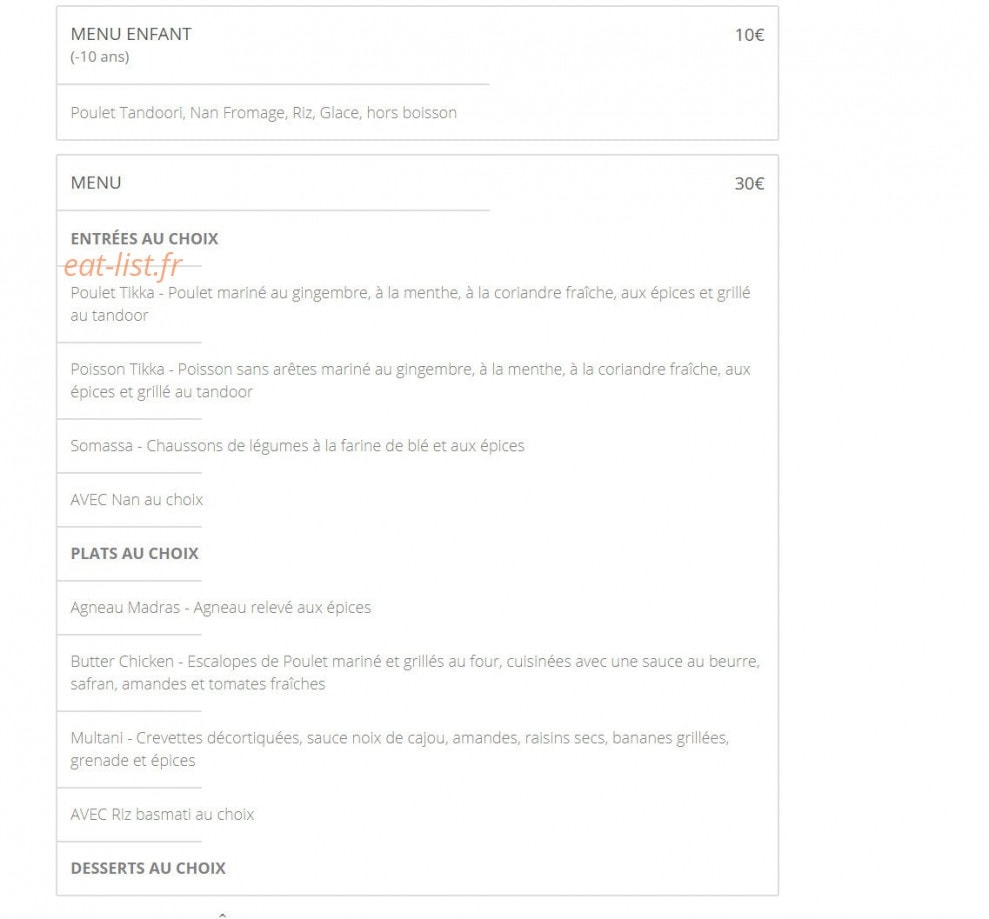Image resolution: width=989 pixels, height=919 pixels.
Task: Click the eat-list.fr watermark logo
Action: (x=123, y=265)
